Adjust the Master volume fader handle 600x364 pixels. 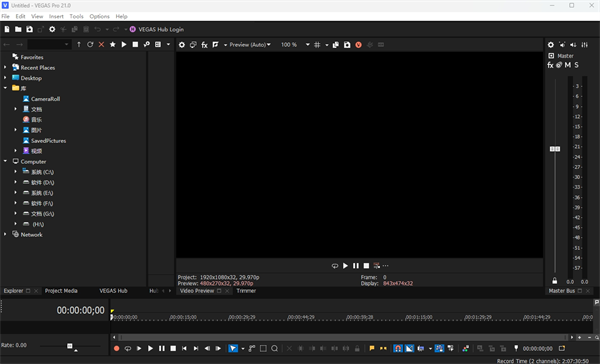[555, 149]
